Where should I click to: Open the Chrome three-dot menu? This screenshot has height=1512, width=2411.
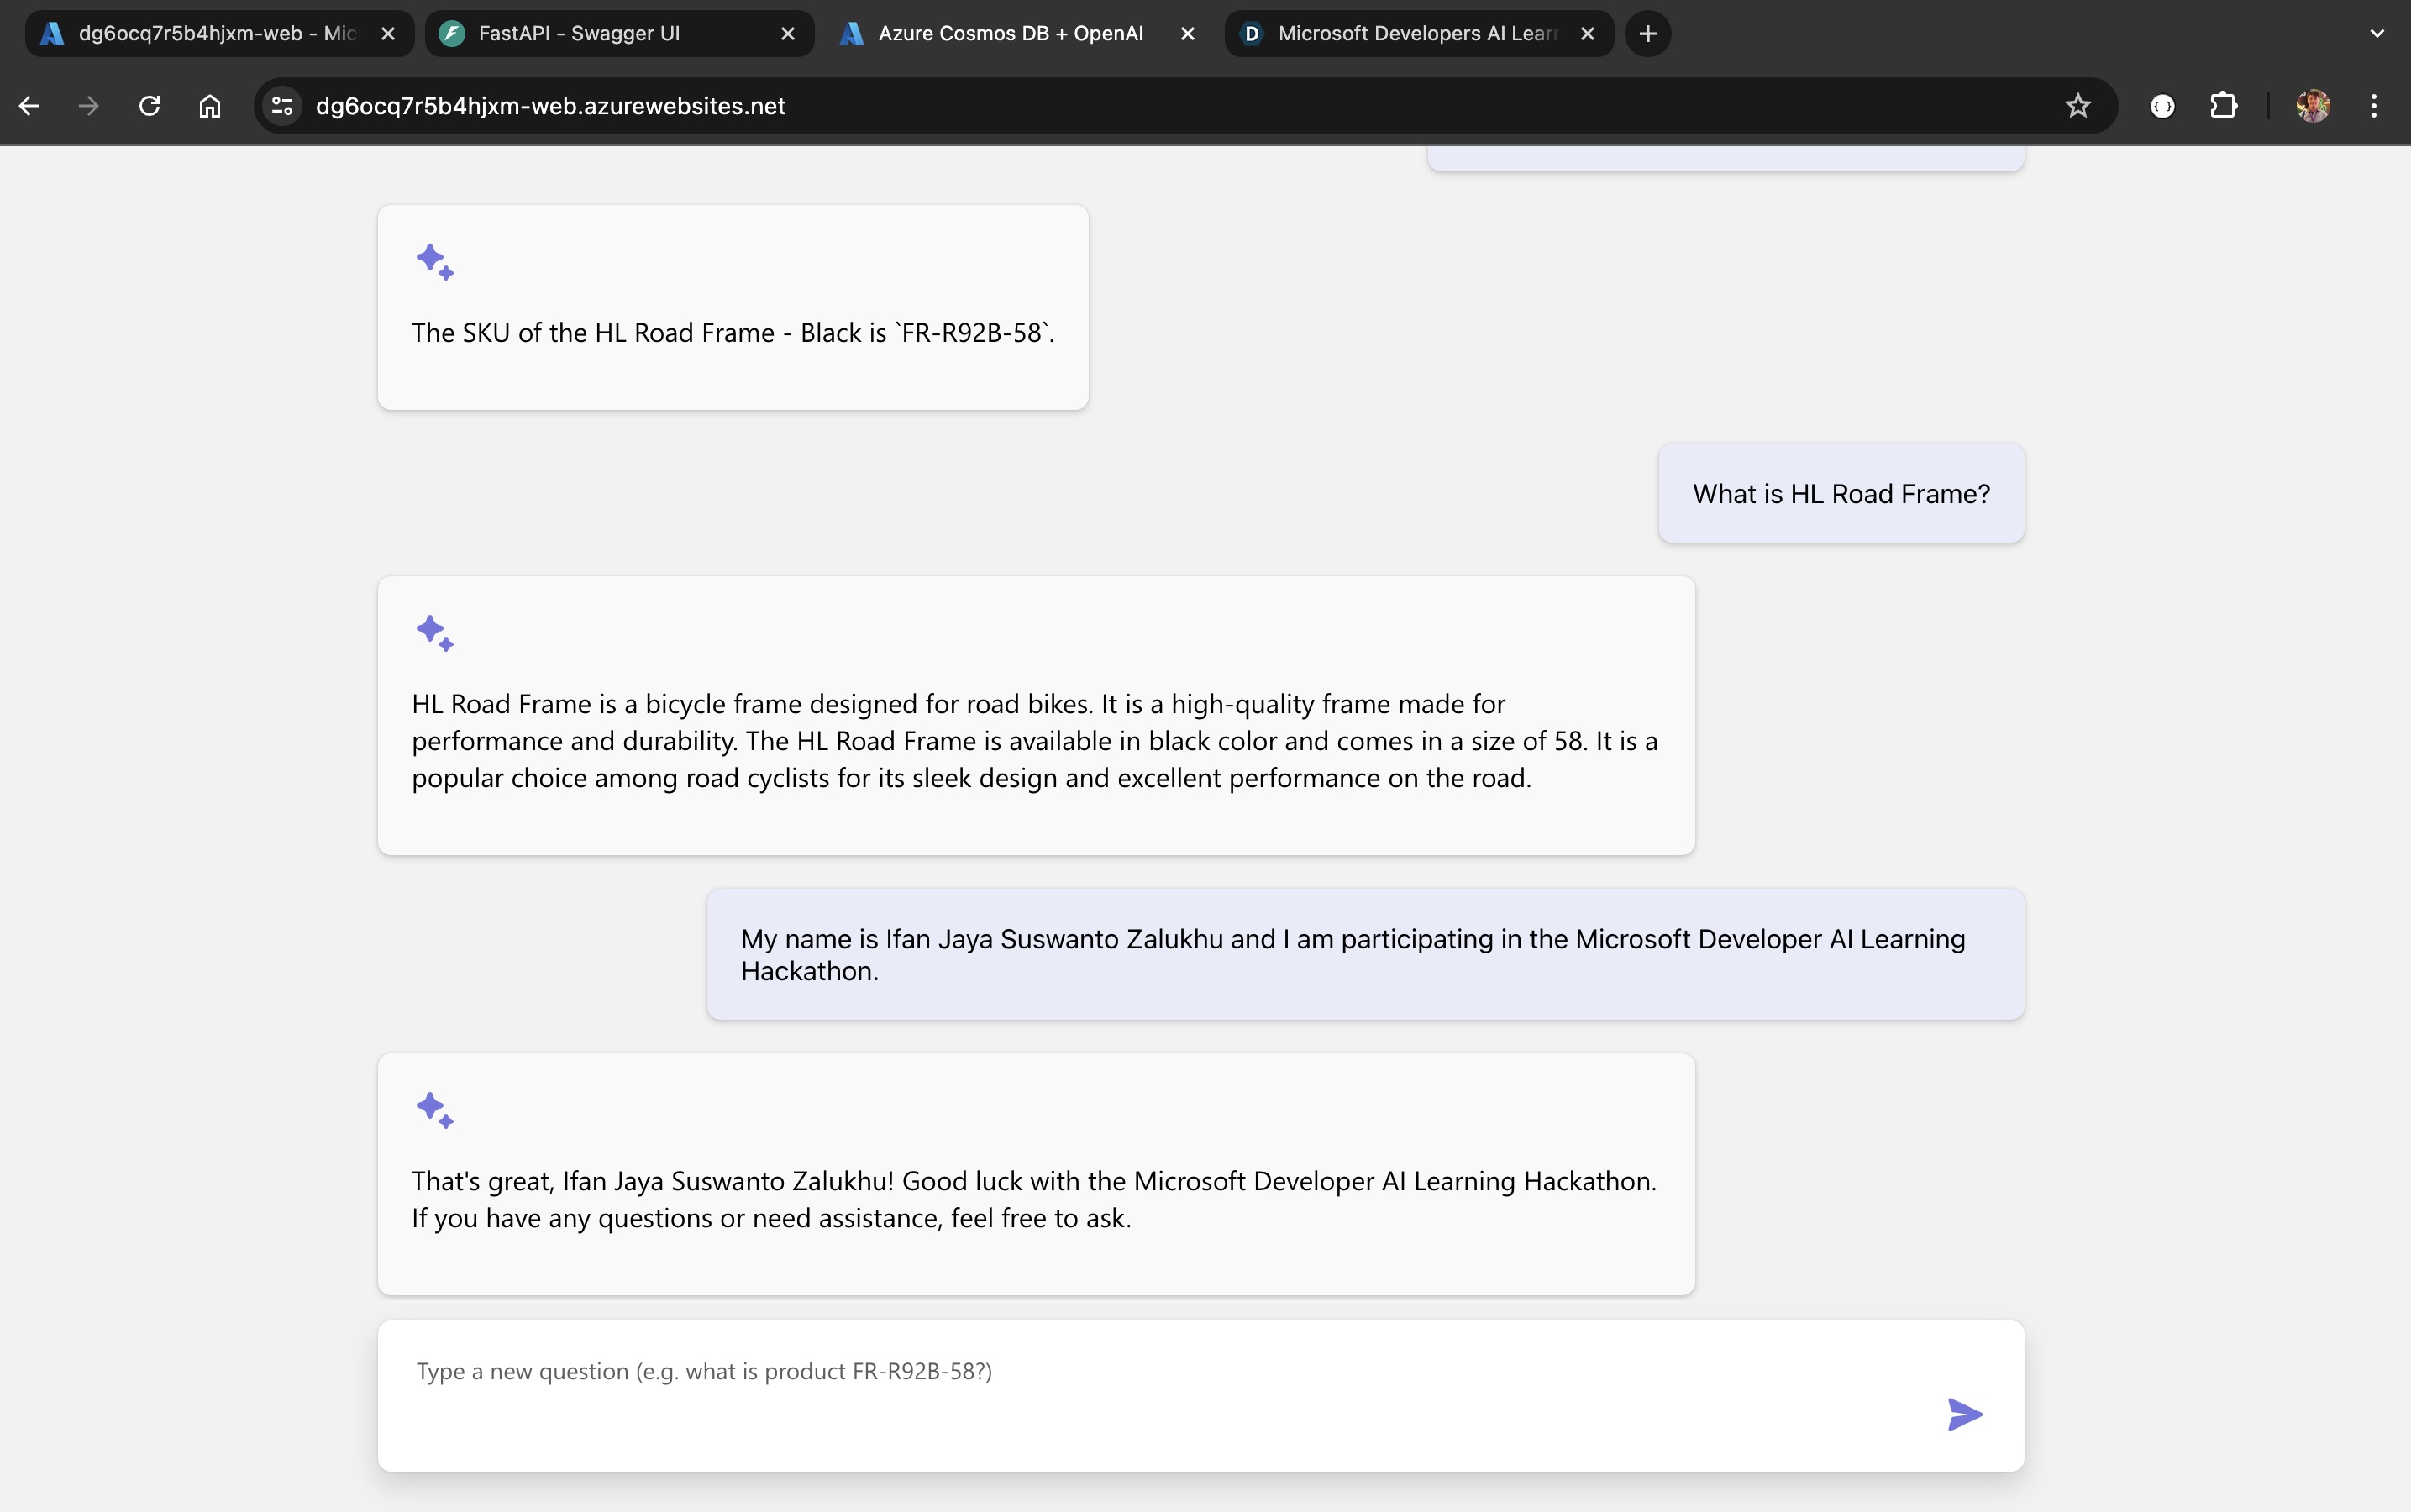coord(2373,106)
